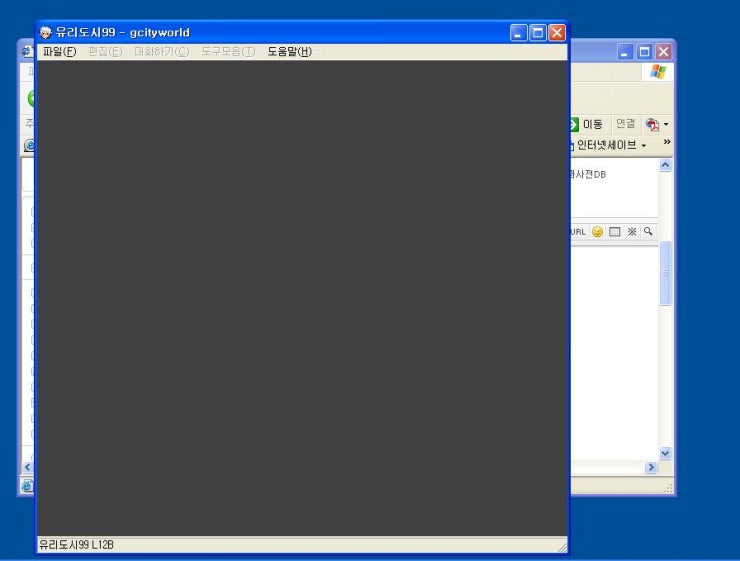
Task: Click the 유리도시99 app icon in title bar
Action: (46, 32)
